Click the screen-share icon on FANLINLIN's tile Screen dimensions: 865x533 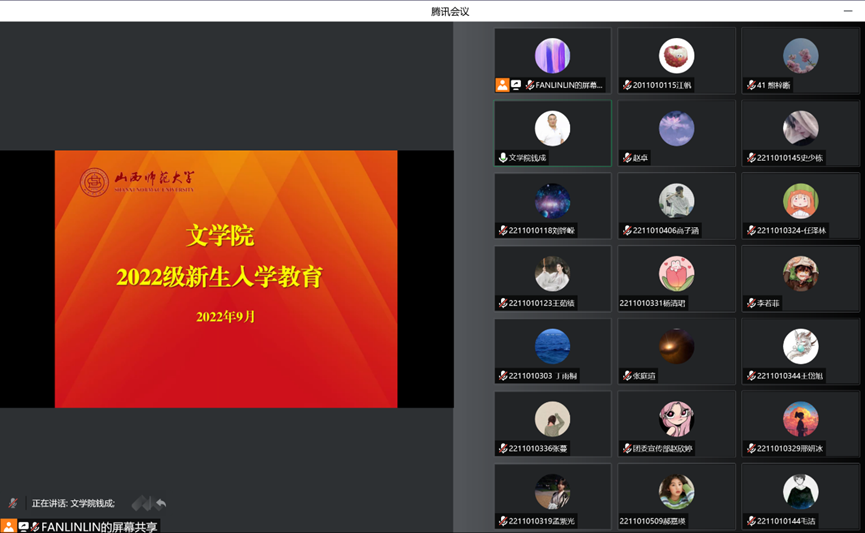coord(516,85)
